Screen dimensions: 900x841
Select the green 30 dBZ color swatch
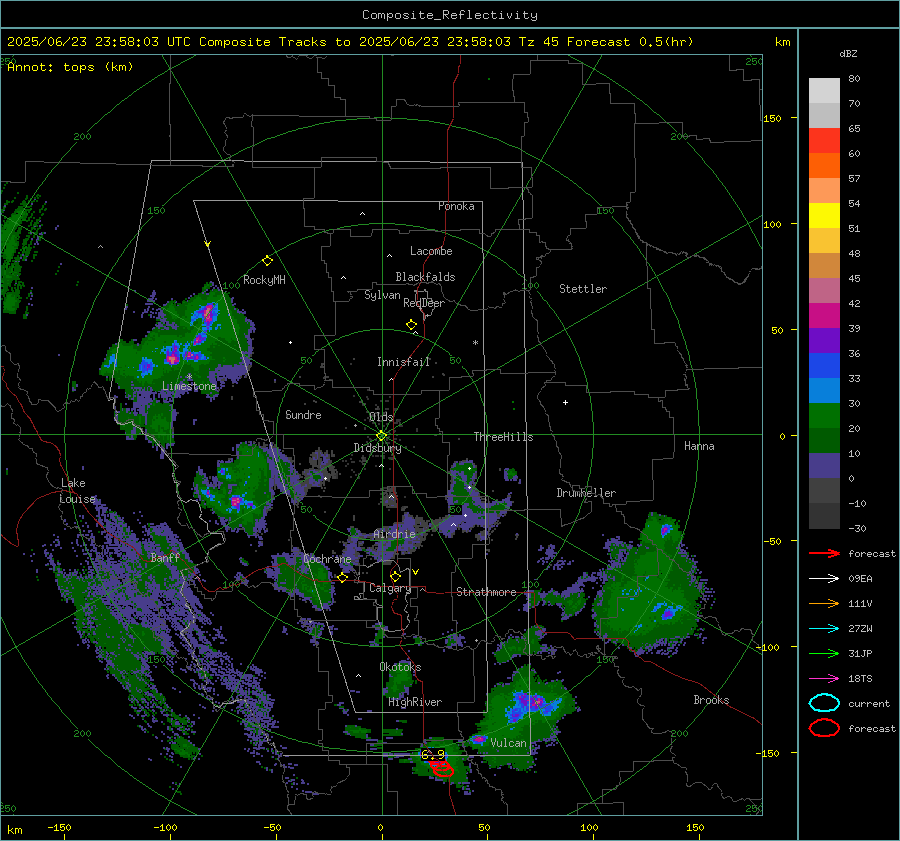point(824,415)
